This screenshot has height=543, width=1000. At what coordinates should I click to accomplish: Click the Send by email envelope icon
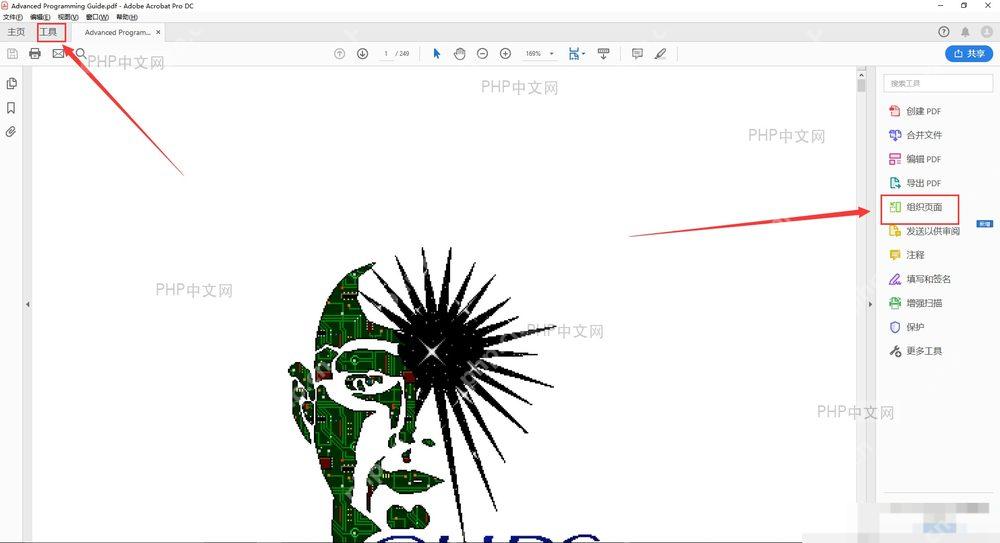coord(58,54)
